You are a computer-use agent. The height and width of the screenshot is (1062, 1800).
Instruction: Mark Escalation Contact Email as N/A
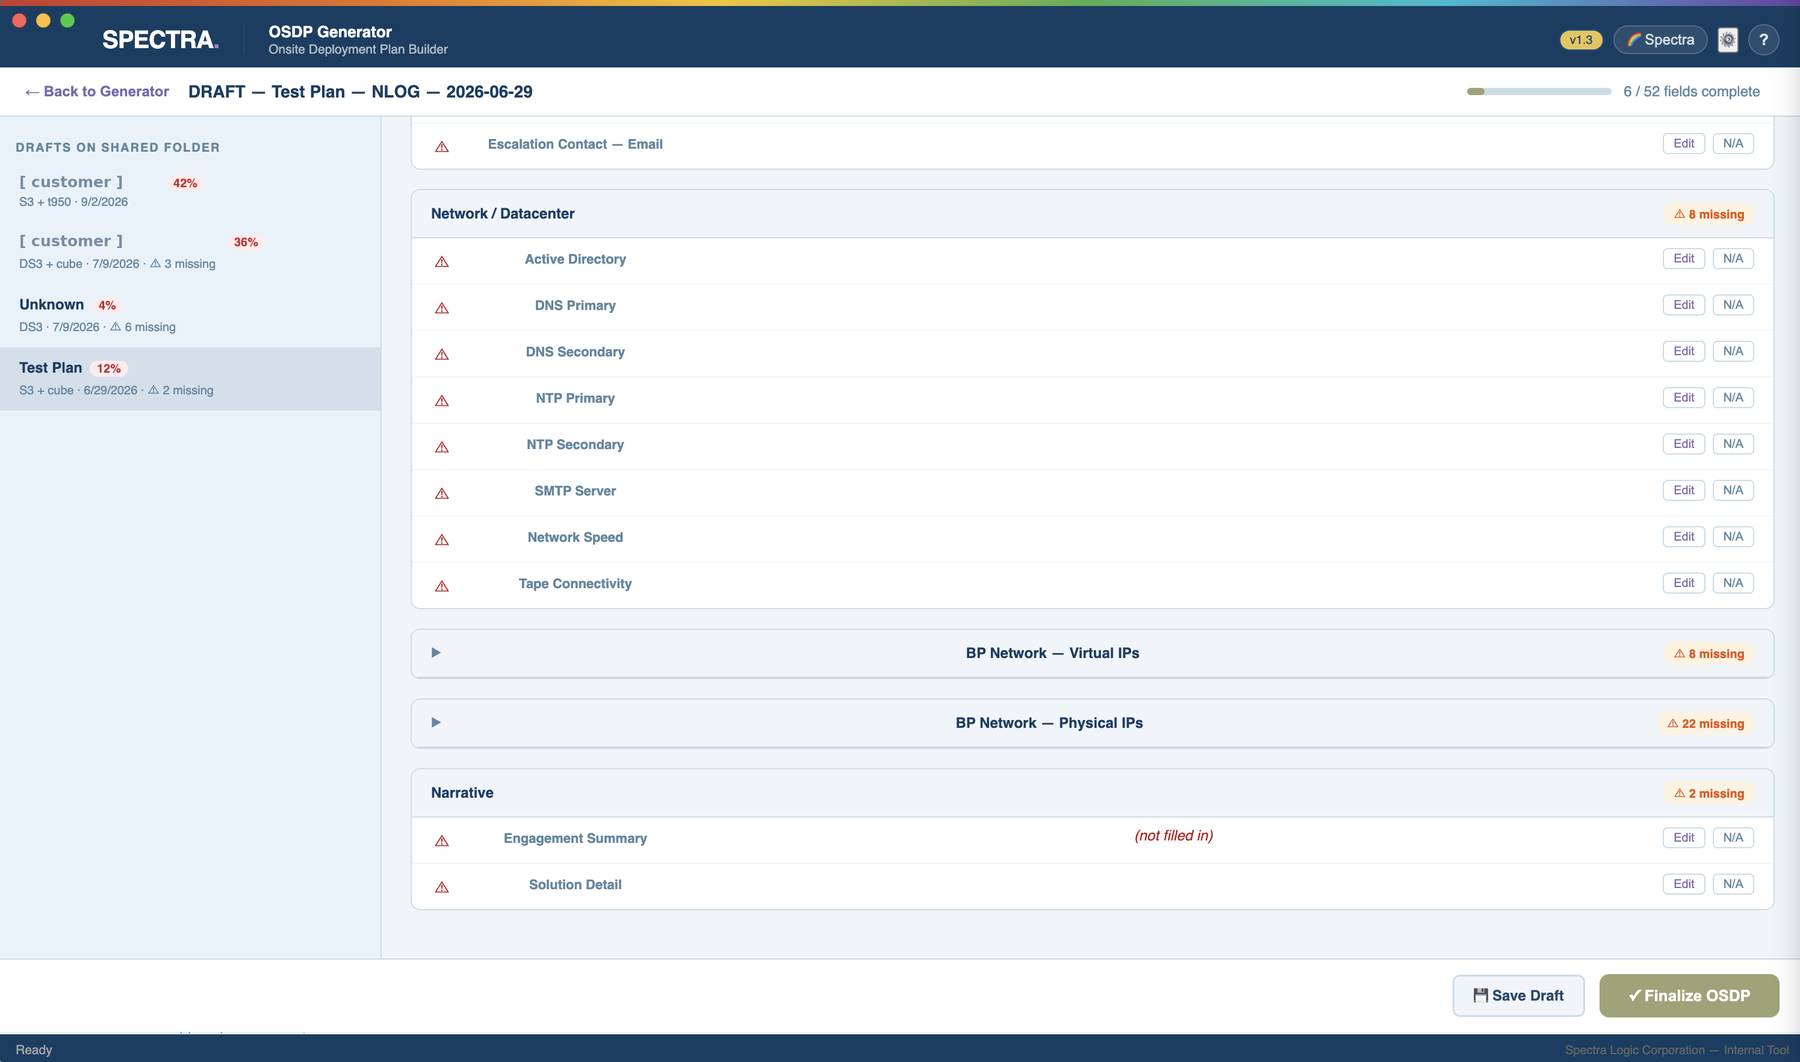[x=1733, y=144]
